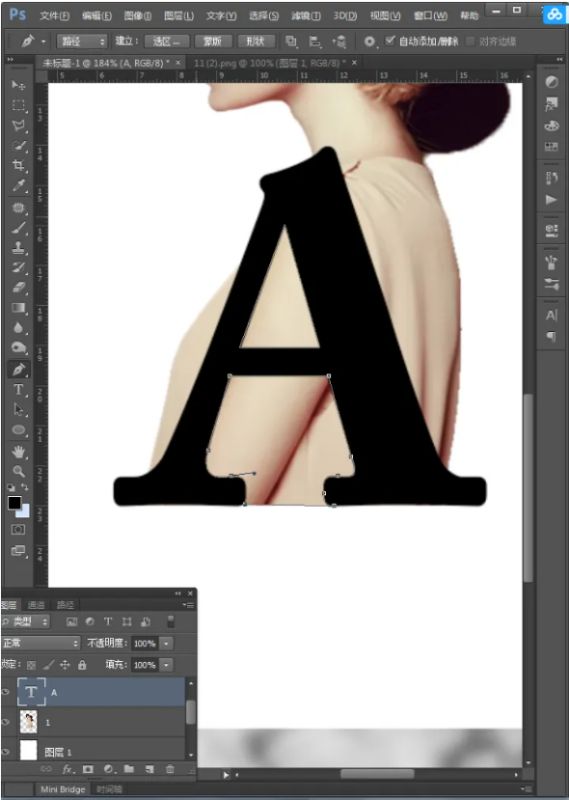Toggle visibility of layer 1

click(6, 722)
